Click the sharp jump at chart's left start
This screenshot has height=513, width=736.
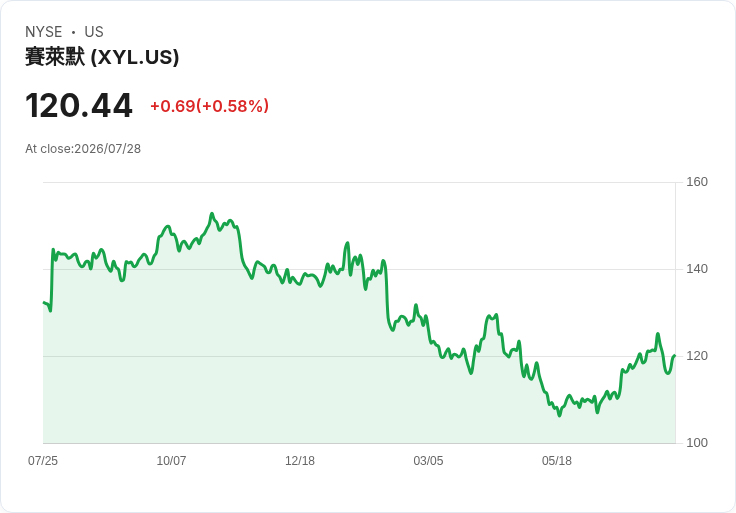(x=52, y=279)
